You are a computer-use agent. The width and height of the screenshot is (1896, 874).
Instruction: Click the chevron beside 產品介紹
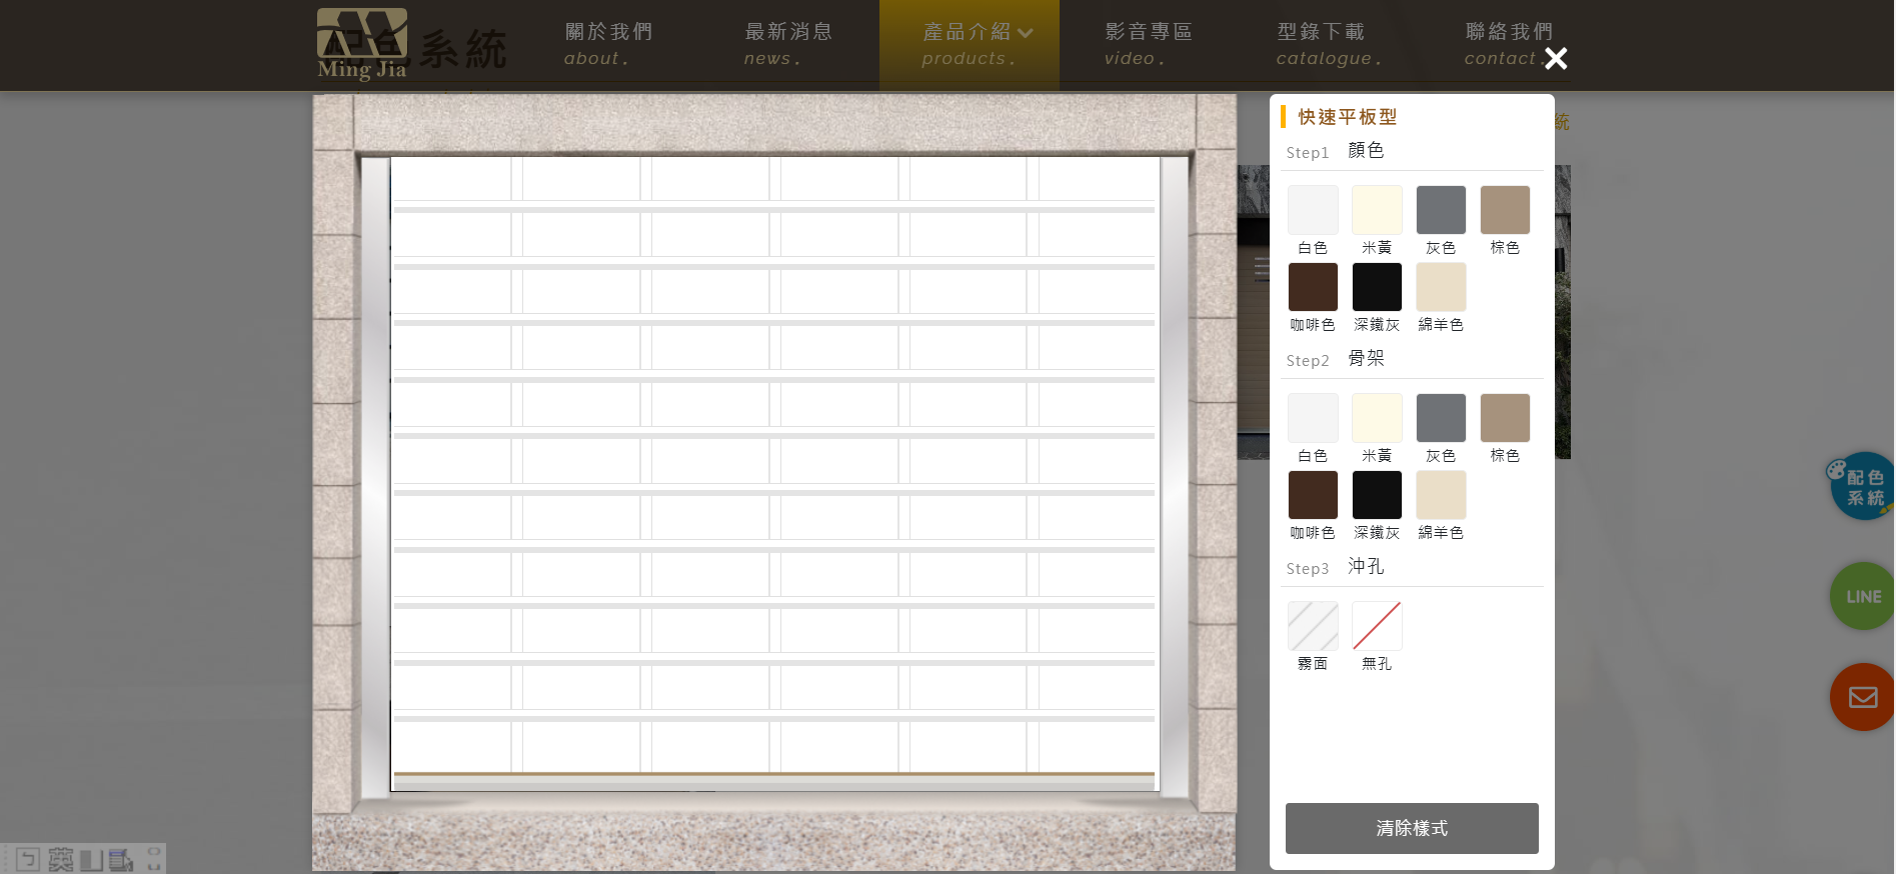coord(1026,33)
